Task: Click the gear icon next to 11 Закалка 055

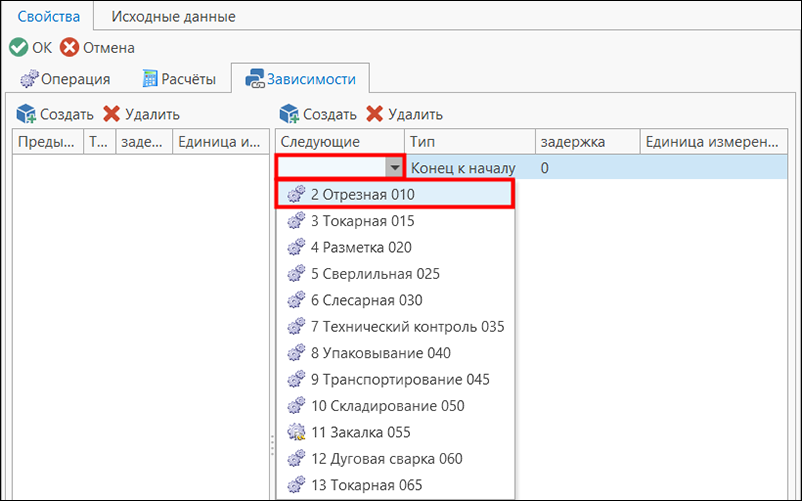Action: click(296, 432)
